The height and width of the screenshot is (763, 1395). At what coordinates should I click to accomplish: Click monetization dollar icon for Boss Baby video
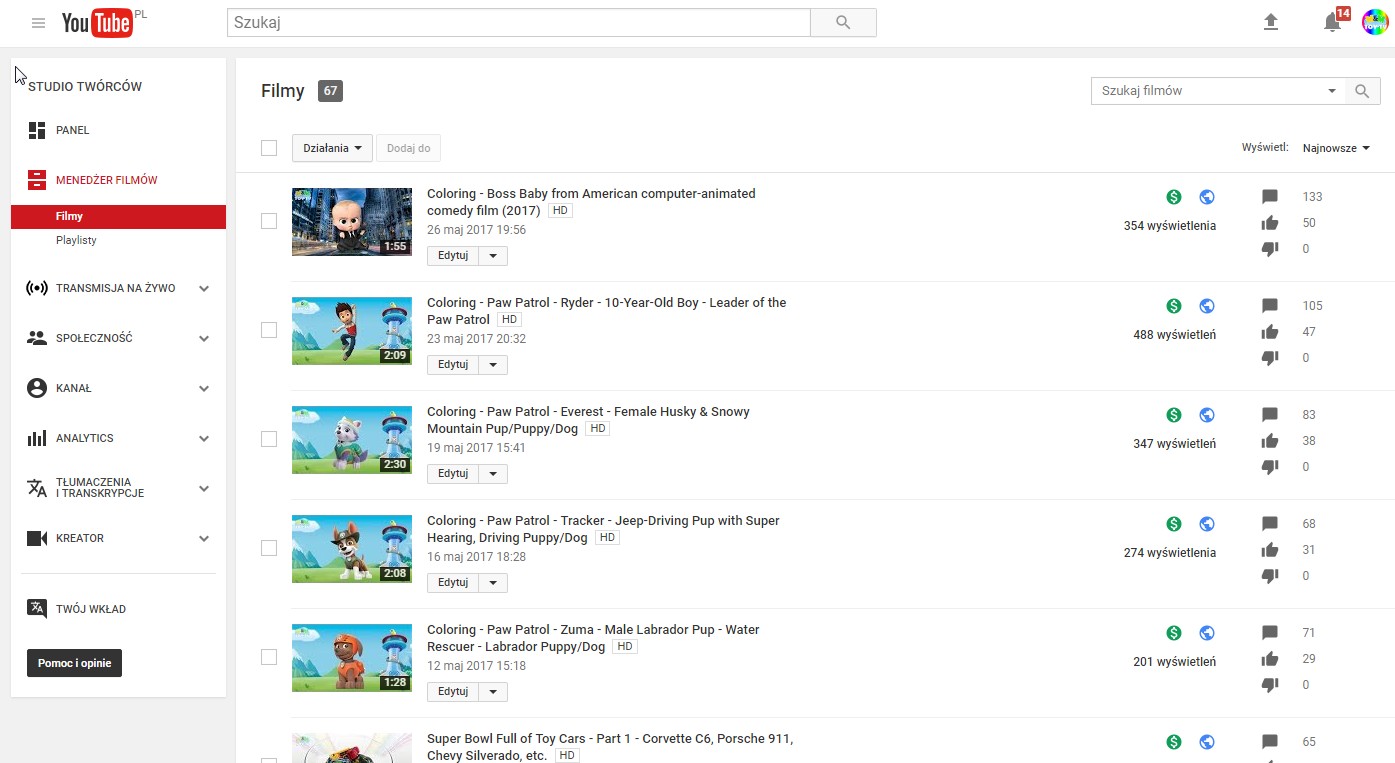(1174, 197)
